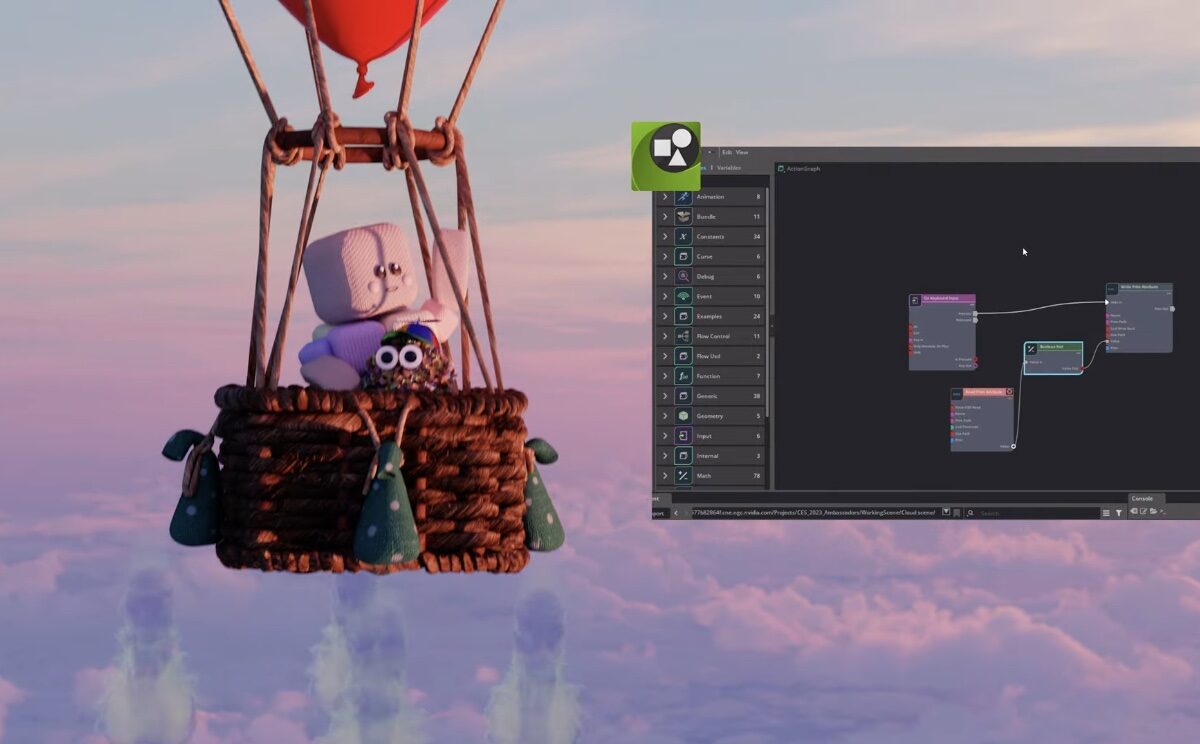Click the Math category icon
This screenshot has width=1200, height=744.
pyautogui.click(x=683, y=476)
